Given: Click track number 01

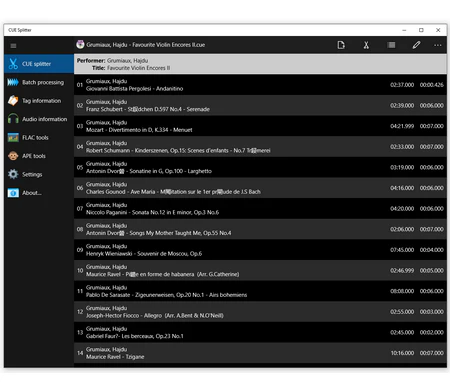Looking at the screenshot, I should 80,85.
